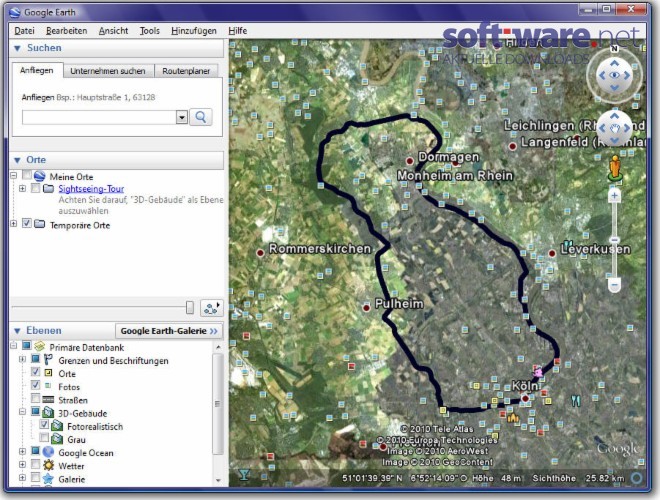Expand the Sightseeing-Tour folder
This screenshot has height=500, width=660.
click(x=22, y=189)
